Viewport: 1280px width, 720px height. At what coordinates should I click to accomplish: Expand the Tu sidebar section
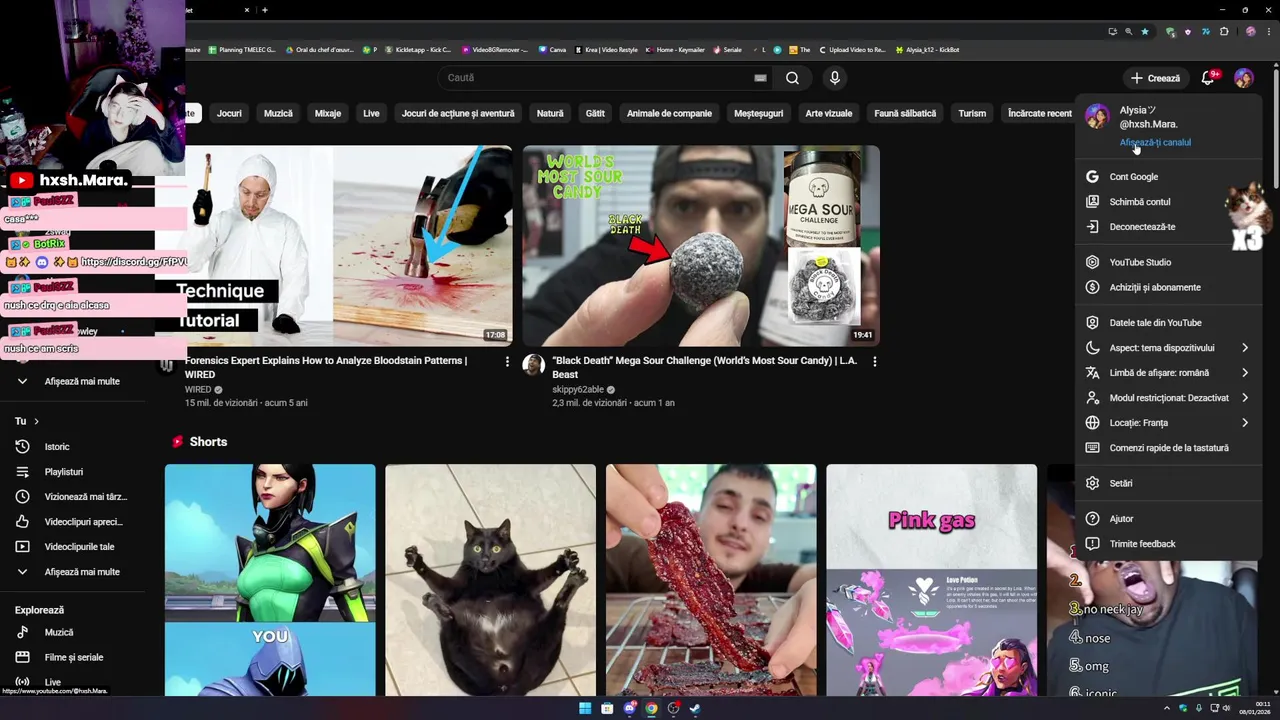tap(27, 421)
